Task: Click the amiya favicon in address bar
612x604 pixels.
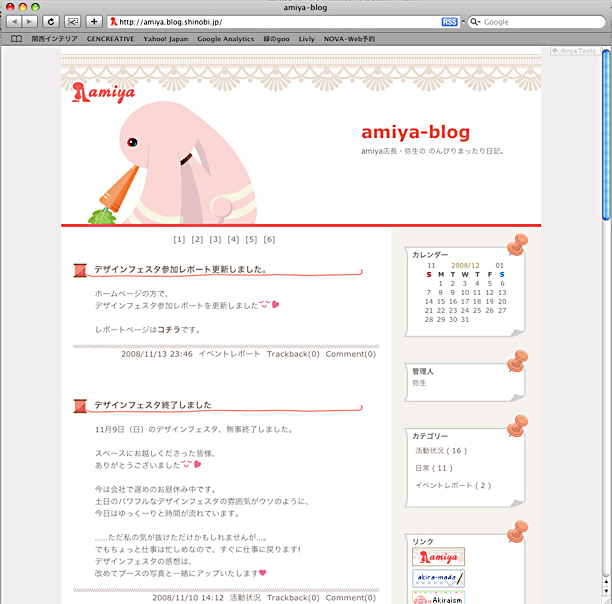Action: (114, 21)
